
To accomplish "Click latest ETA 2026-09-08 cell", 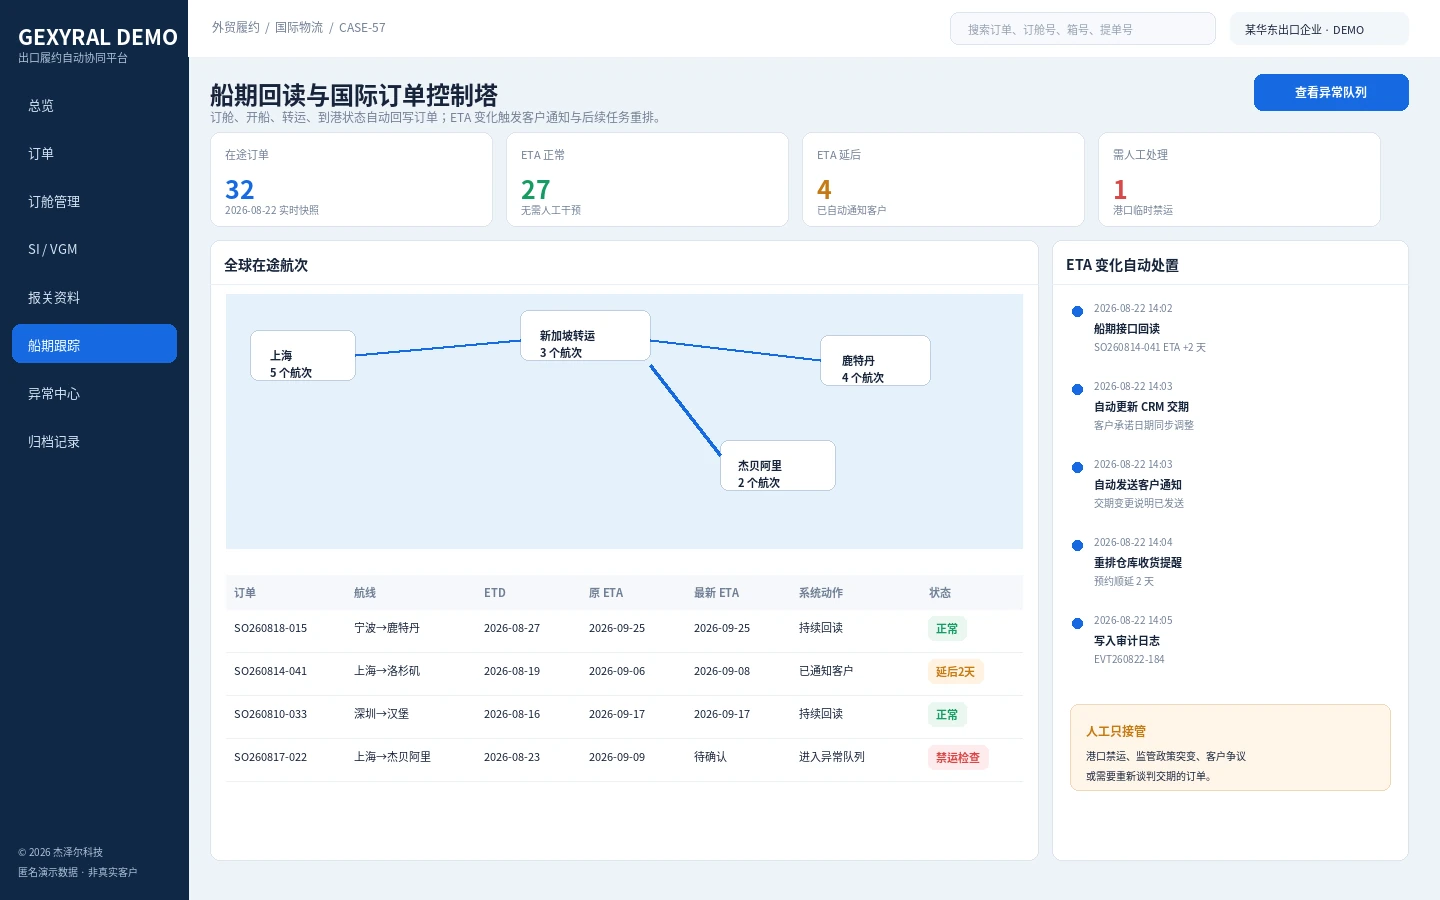I will pos(722,671).
